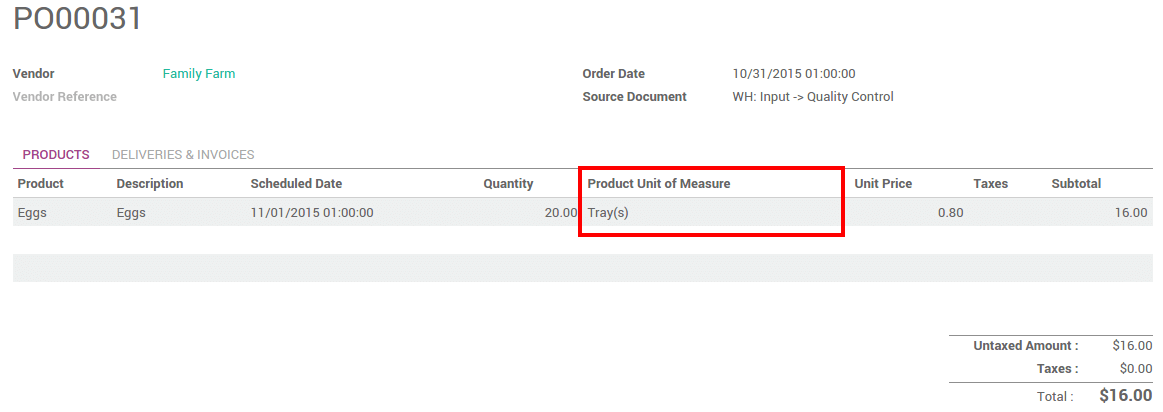Sort by the Product column header
Viewport: 1163px width, 412px height.
point(41,184)
